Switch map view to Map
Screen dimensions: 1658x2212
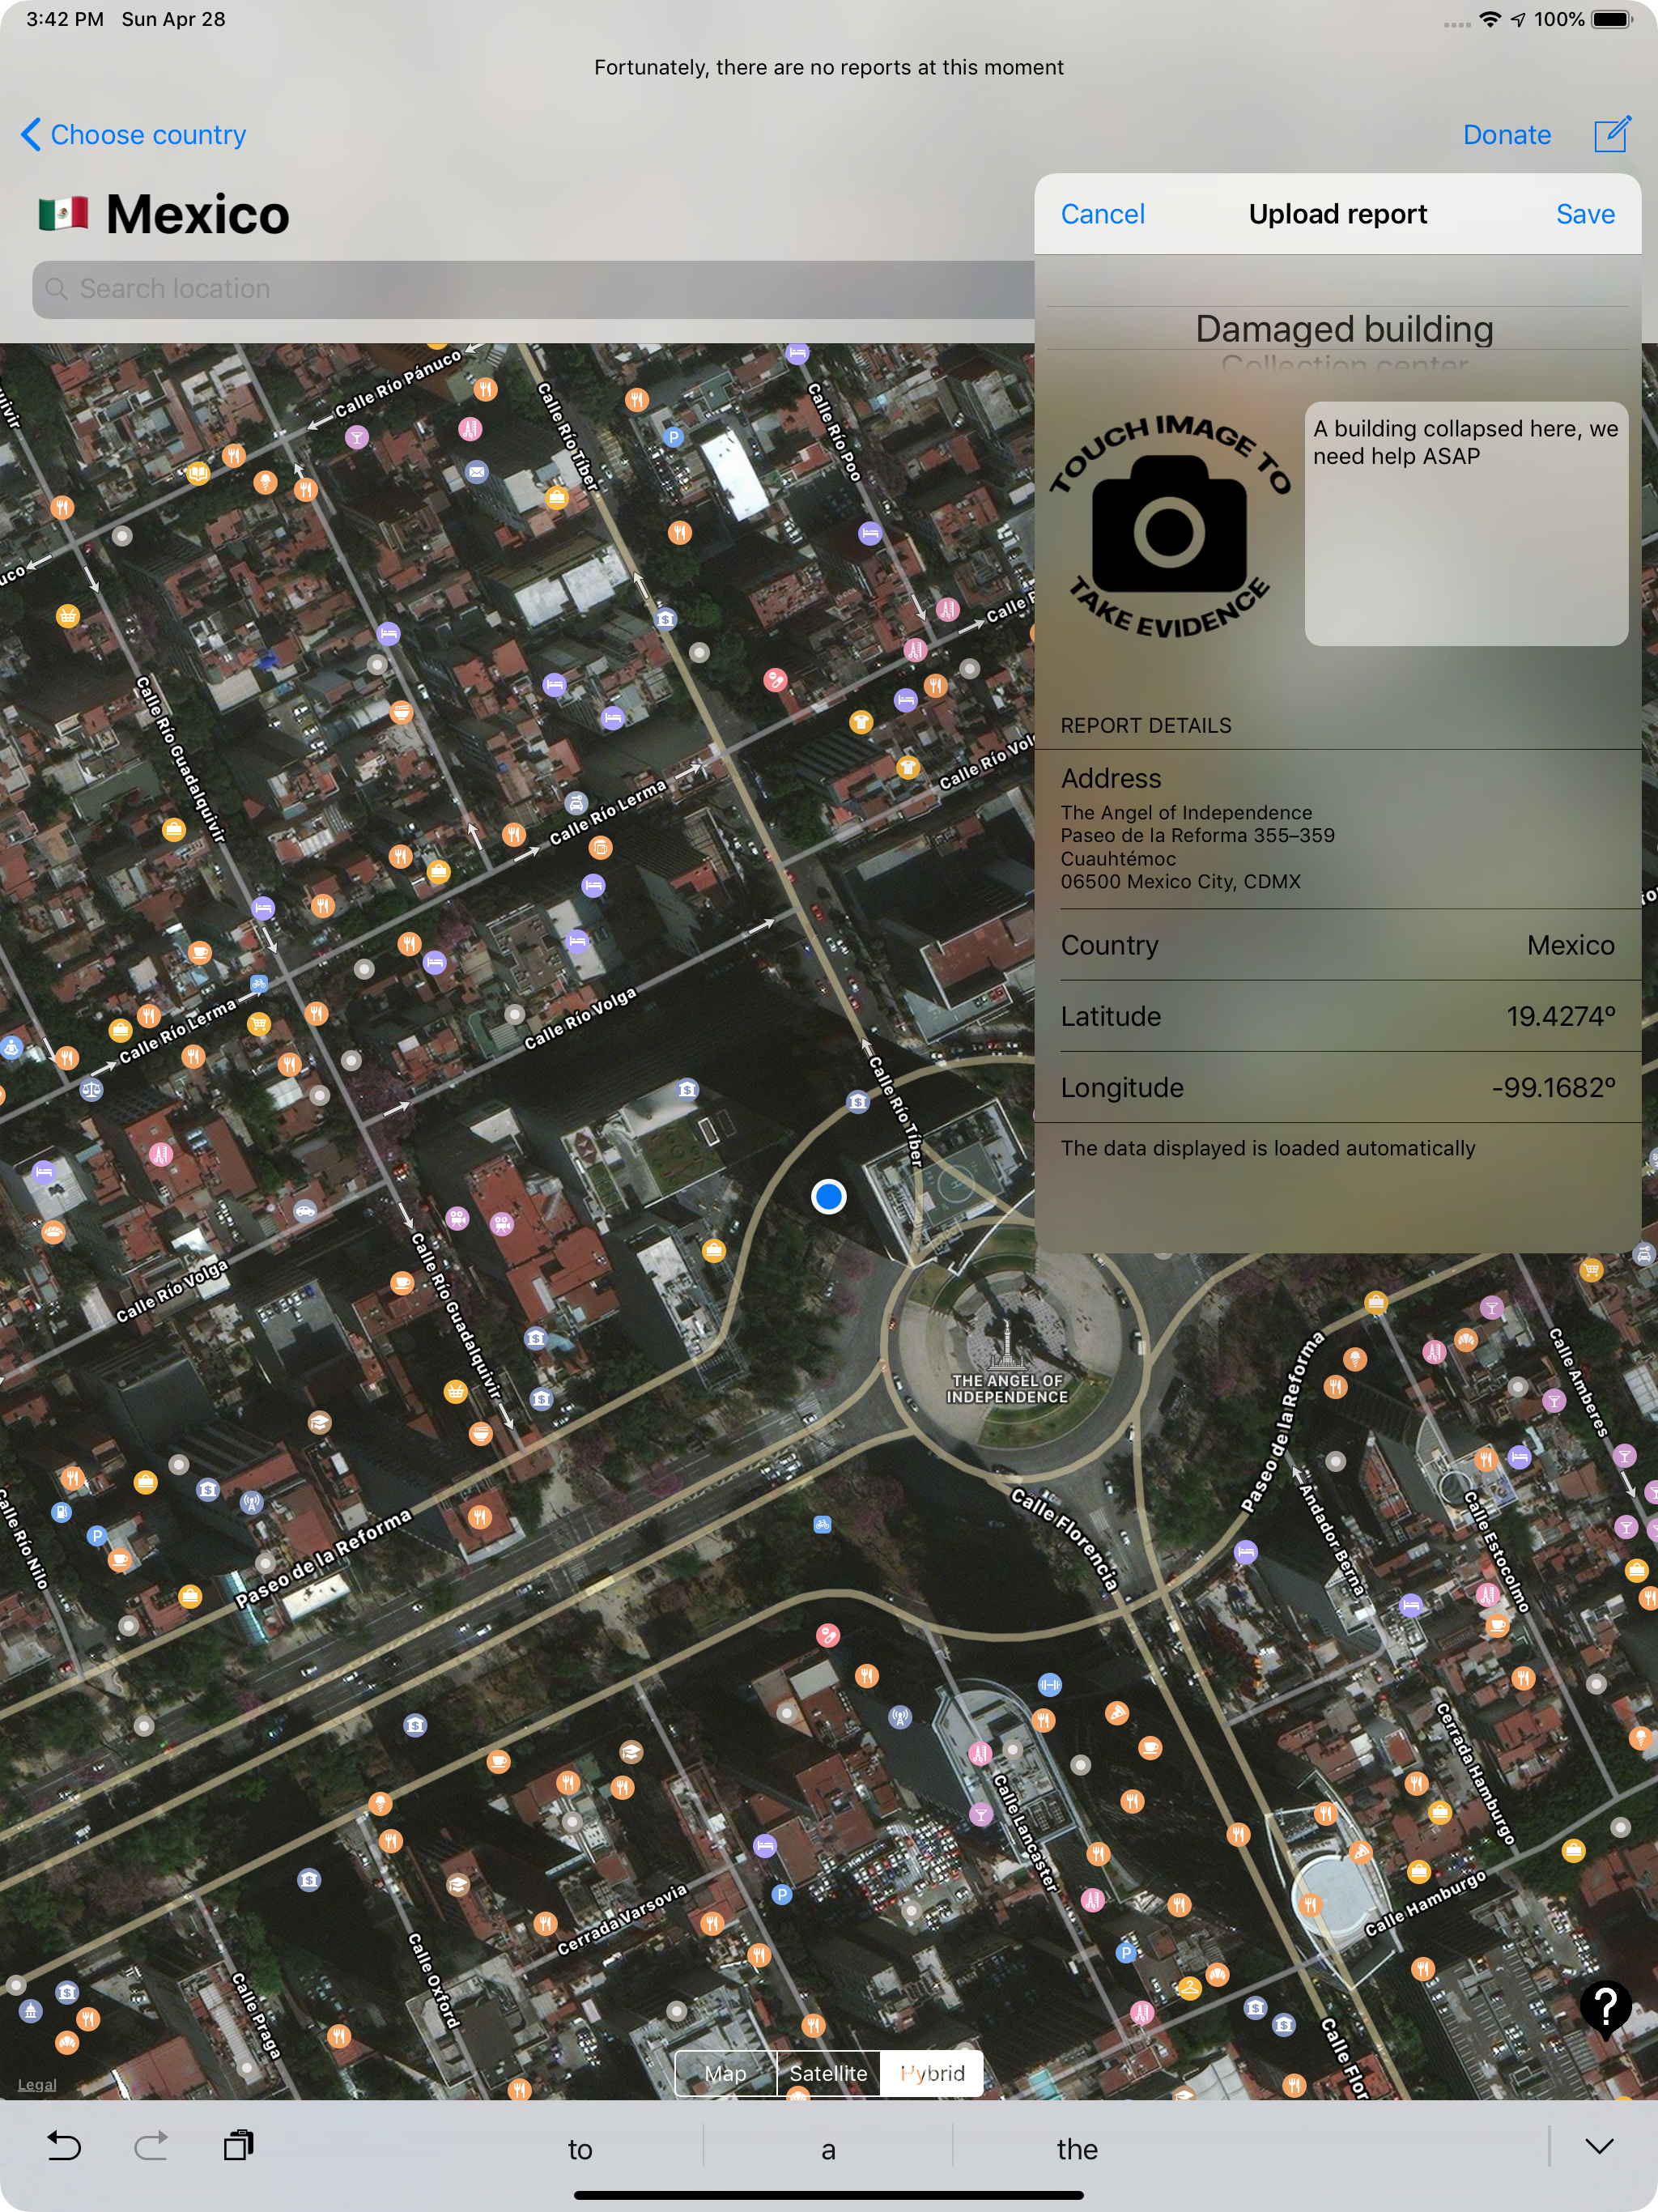click(x=726, y=2073)
